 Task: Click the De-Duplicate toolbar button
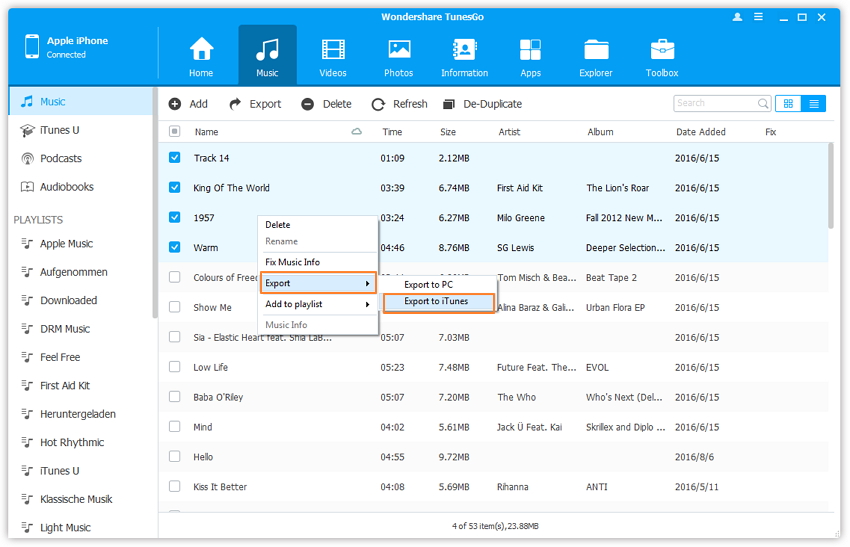482,104
